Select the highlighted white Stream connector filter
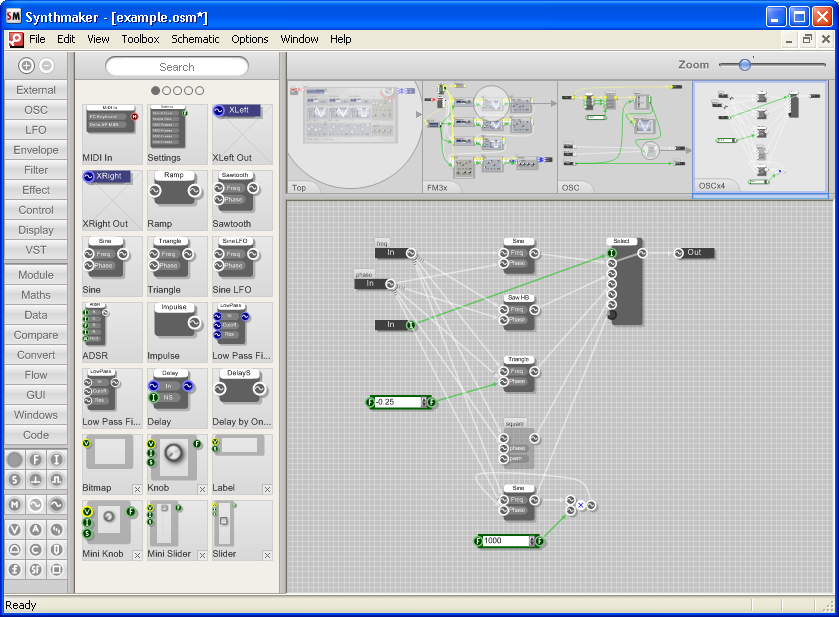 coord(35,504)
